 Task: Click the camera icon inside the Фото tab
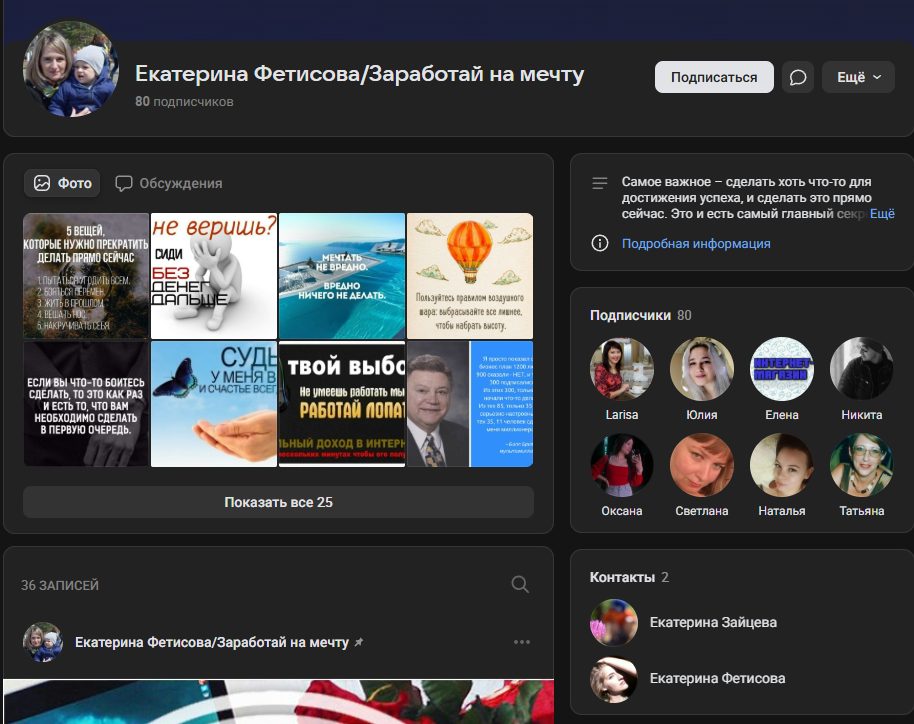40,183
